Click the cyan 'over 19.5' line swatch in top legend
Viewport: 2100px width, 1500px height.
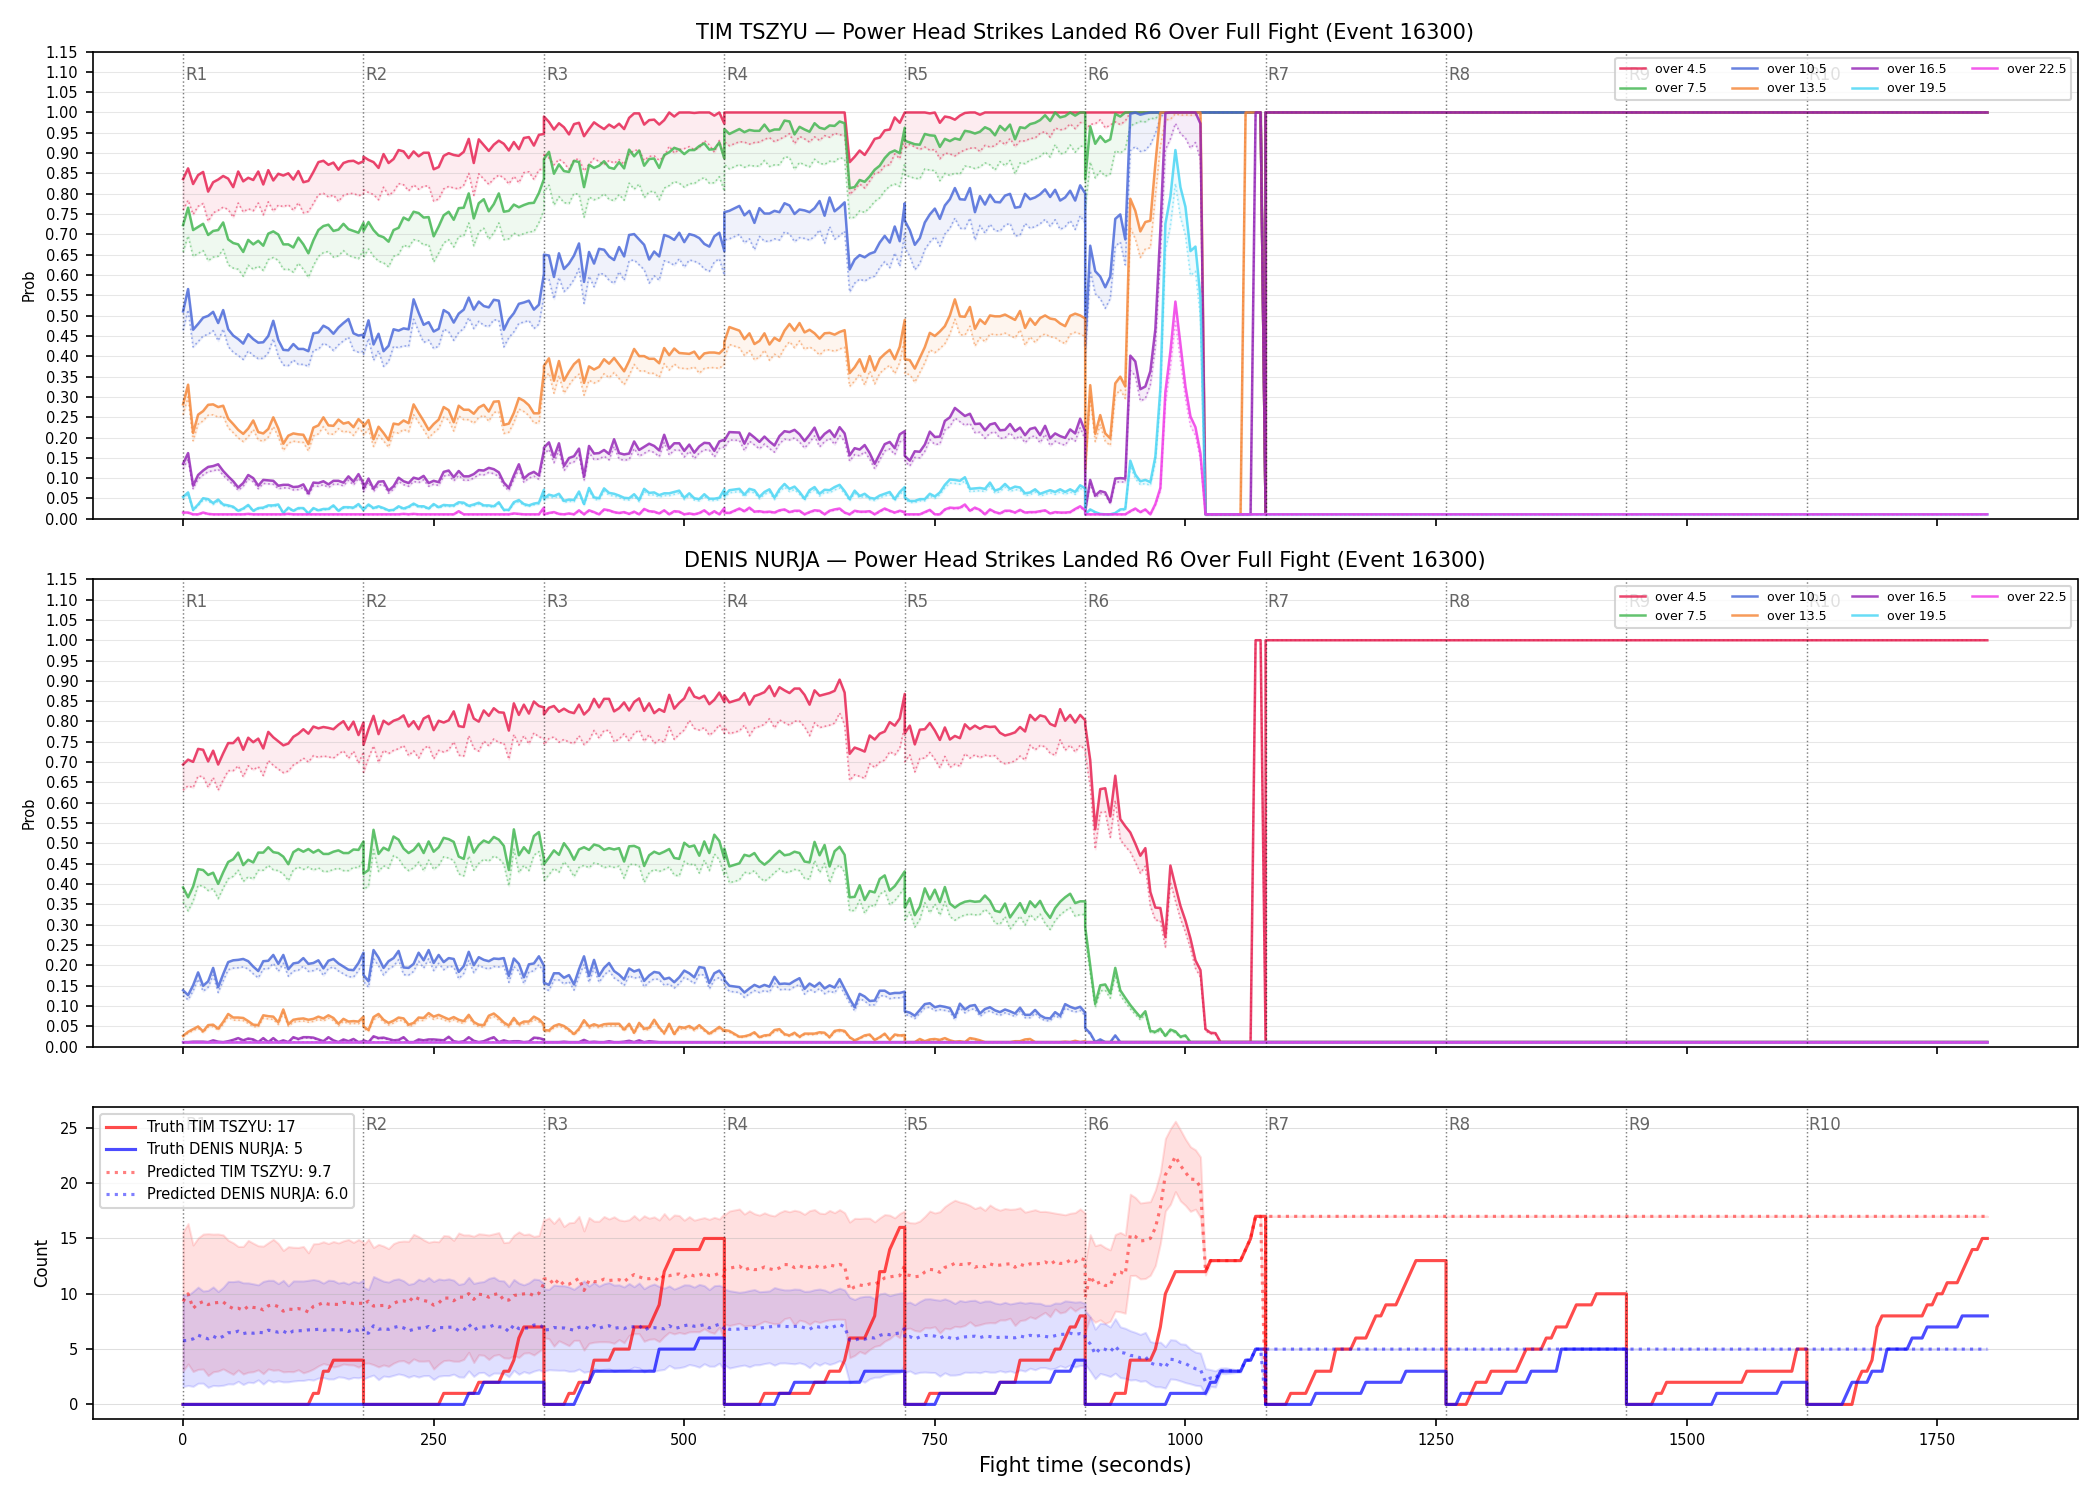tap(1864, 88)
